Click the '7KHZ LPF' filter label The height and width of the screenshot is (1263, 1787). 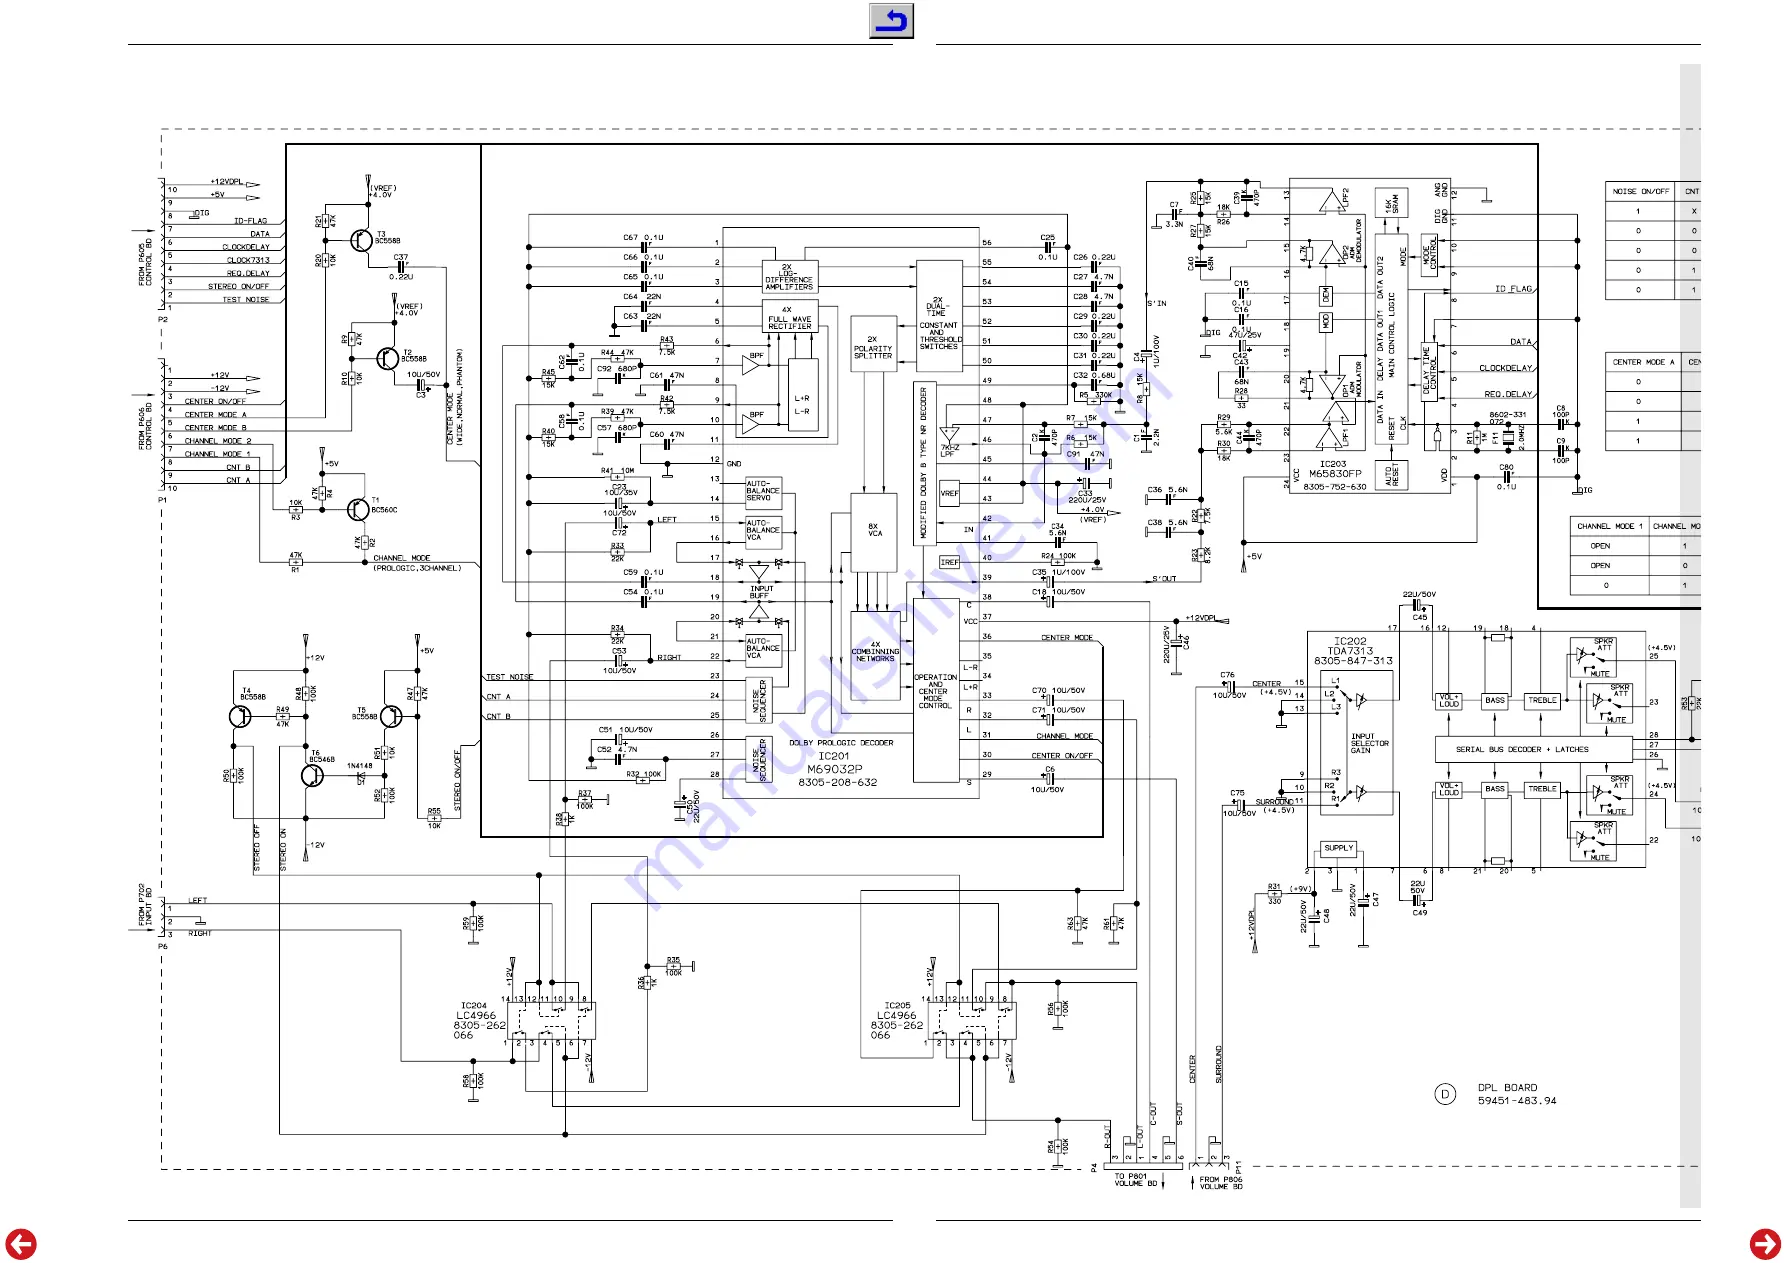click(948, 451)
